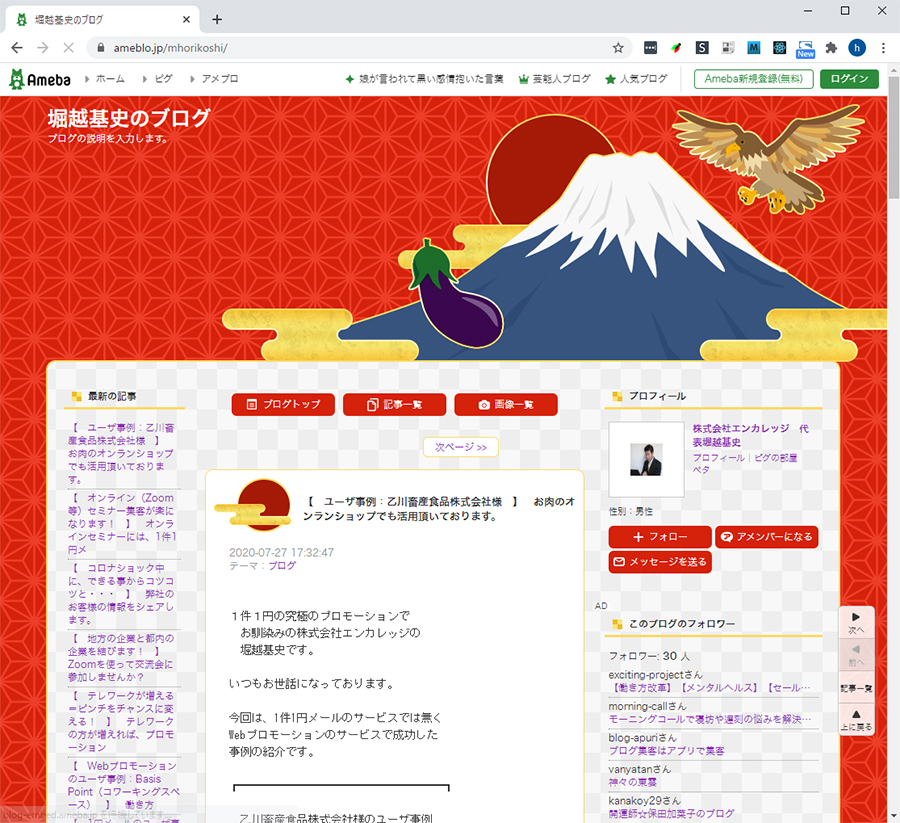Click the browser forward arrow
The image size is (900, 823).
coord(43,48)
